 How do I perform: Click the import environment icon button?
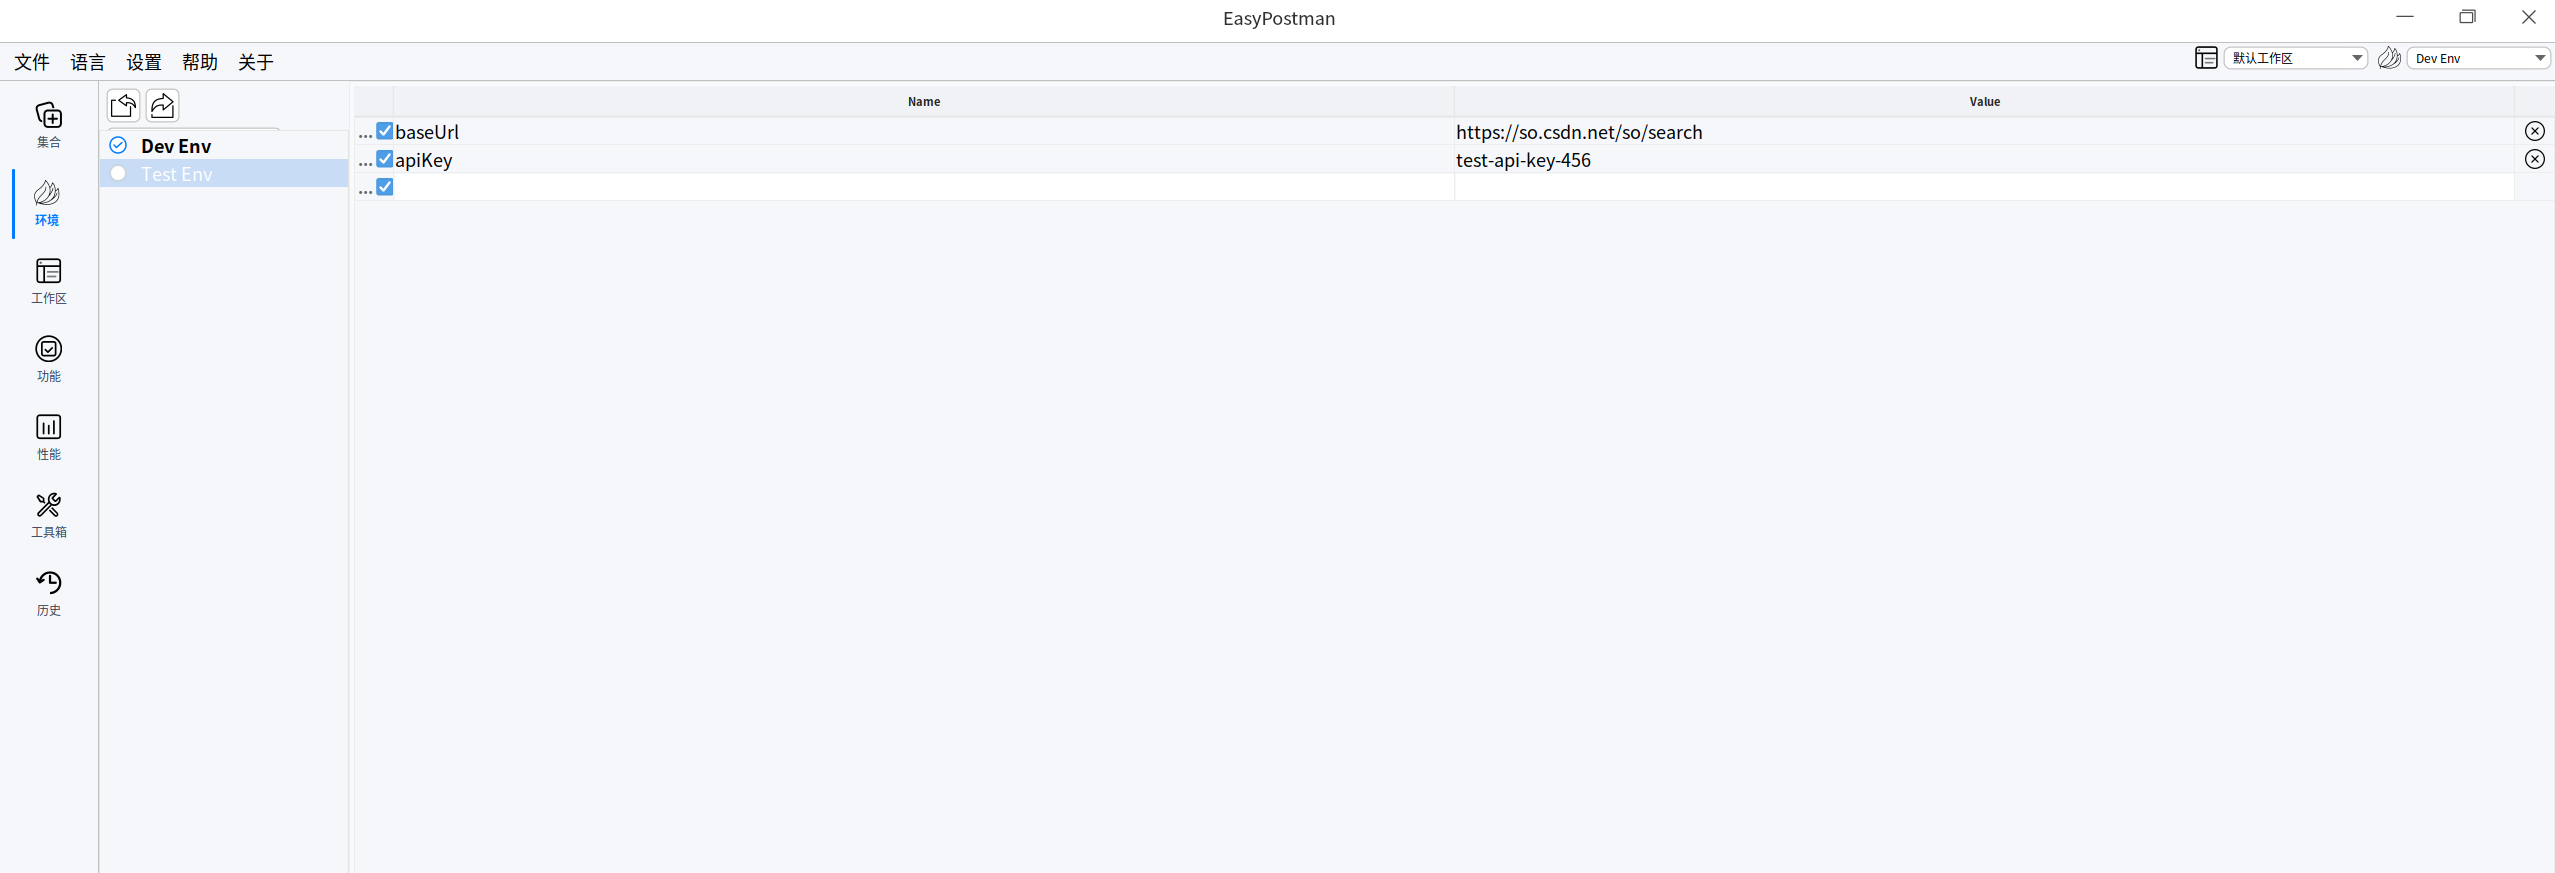click(124, 105)
